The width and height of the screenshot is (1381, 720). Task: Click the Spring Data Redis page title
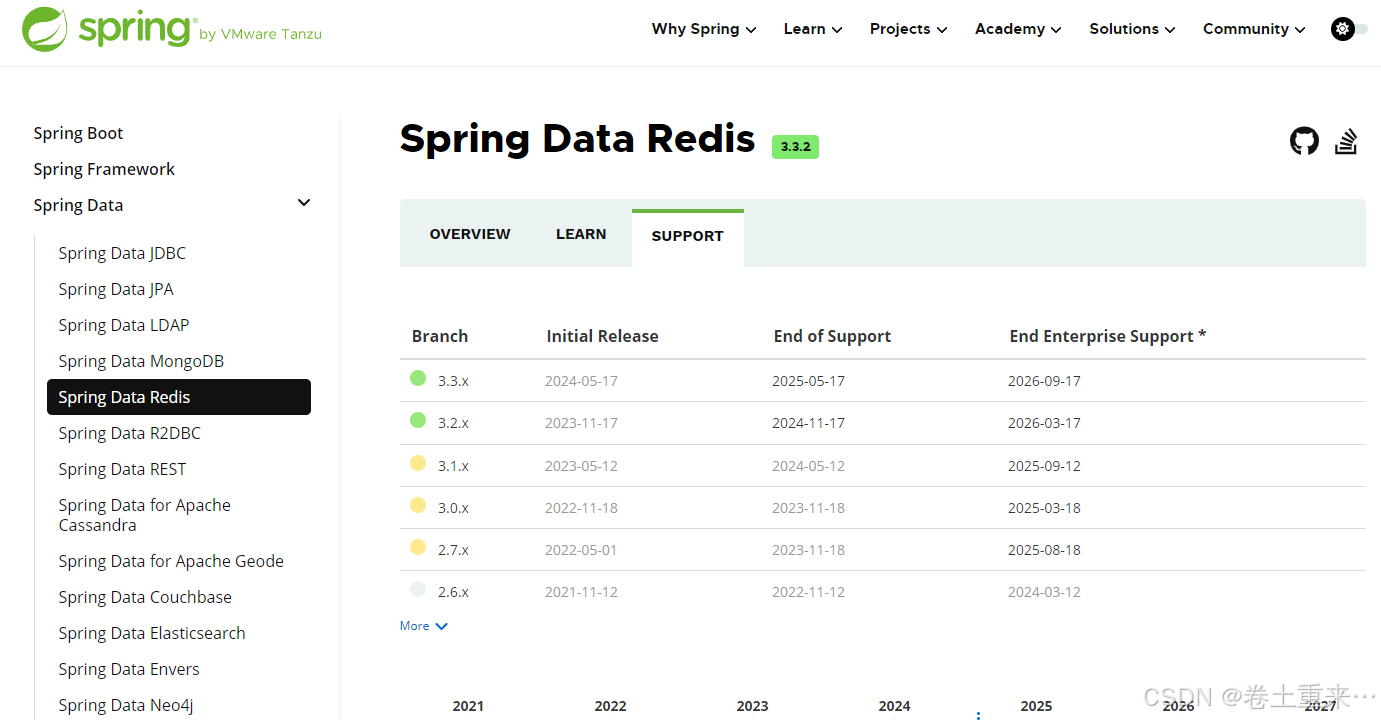(x=577, y=138)
